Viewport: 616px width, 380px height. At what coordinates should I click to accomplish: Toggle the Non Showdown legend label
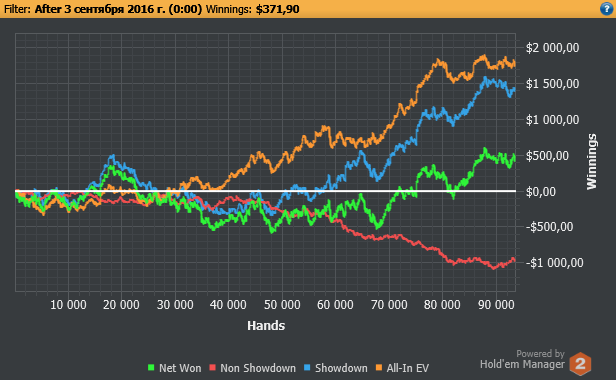(258, 368)
